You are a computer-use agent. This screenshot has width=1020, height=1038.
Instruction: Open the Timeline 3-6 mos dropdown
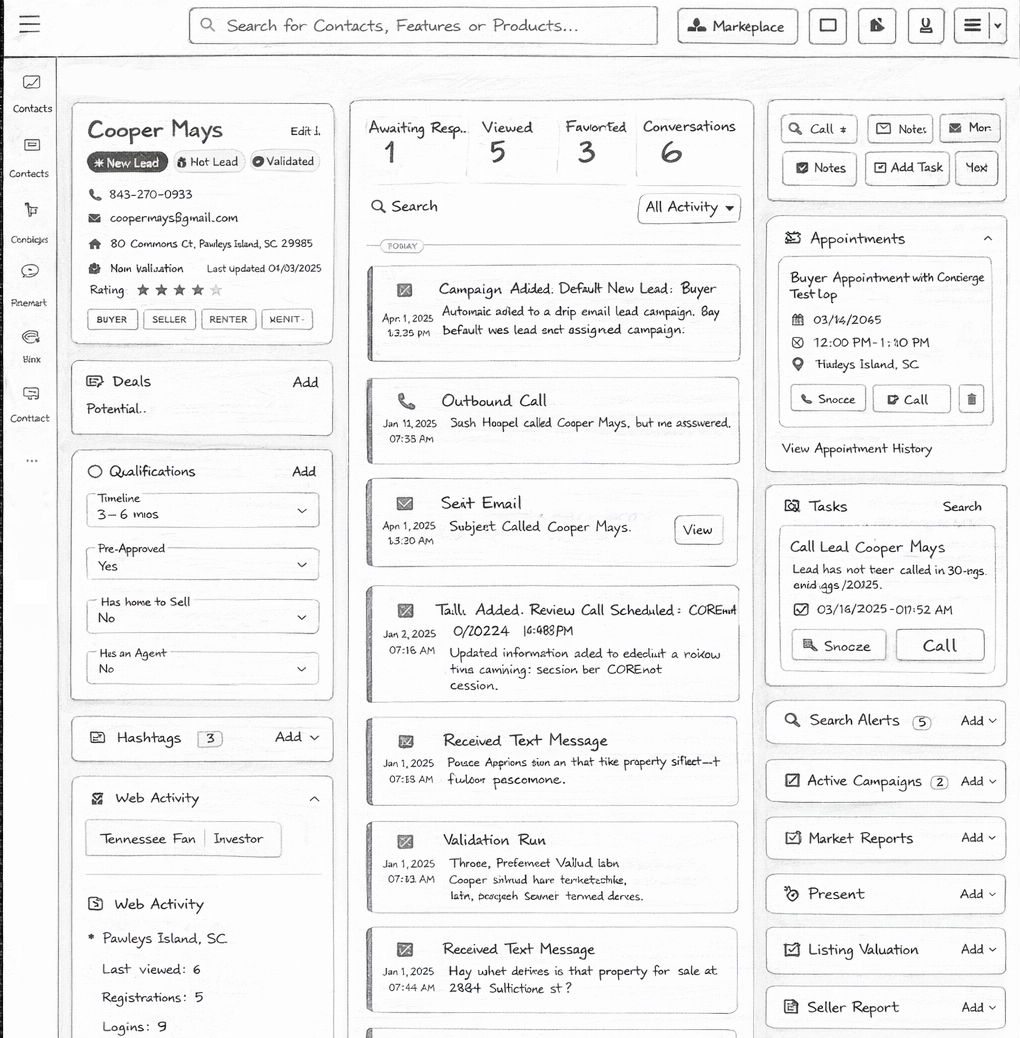click(x=203, y=510)
